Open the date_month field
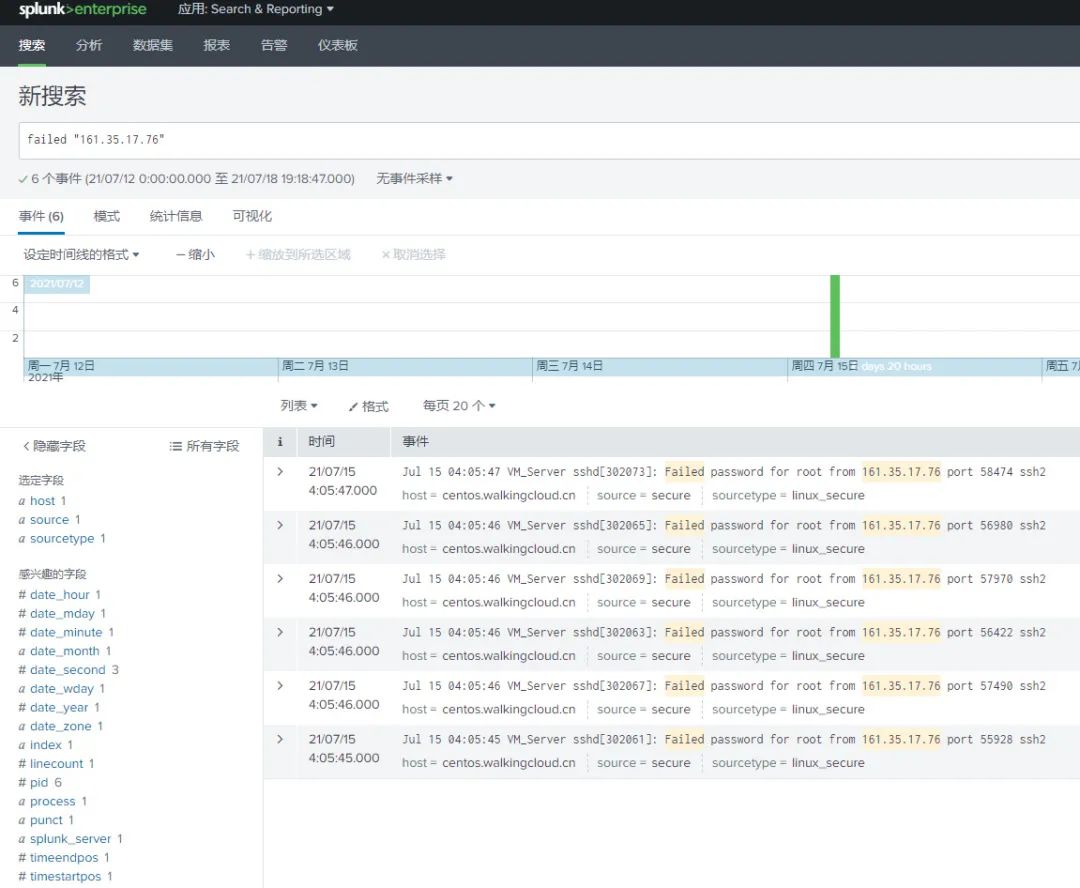Viewport: 1080px width, 888px height. tap(65, 651)
